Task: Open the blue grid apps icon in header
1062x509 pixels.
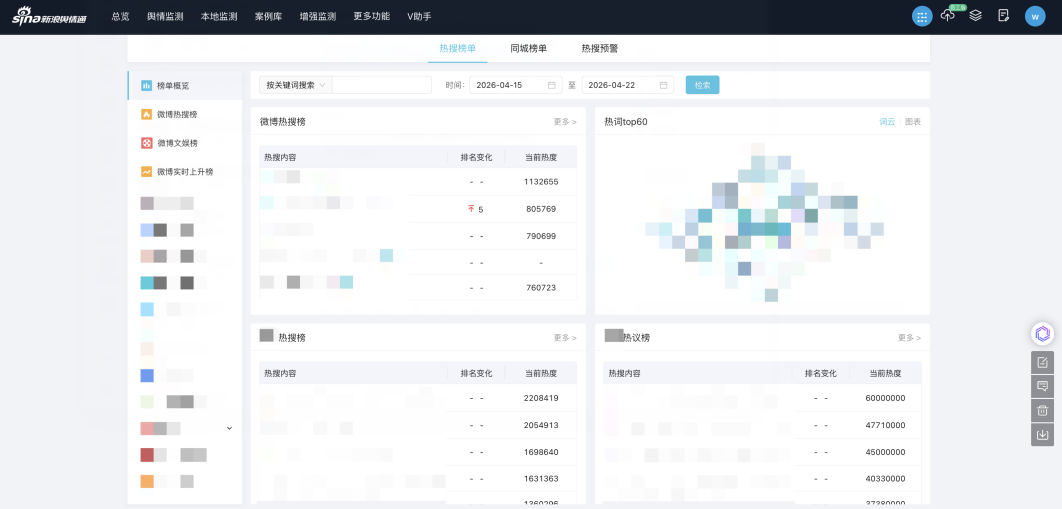Action: [x=921, y=16]
